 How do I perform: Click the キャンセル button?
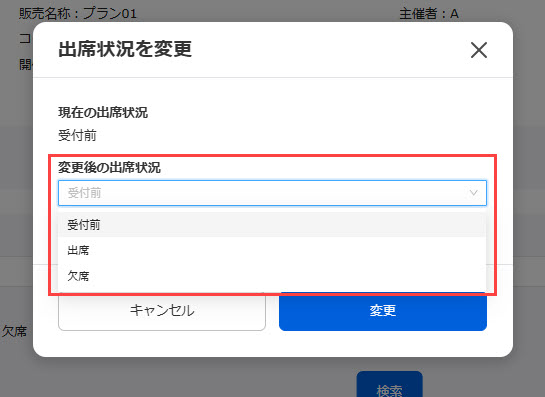pyautogui.click(x=162, y=311)
